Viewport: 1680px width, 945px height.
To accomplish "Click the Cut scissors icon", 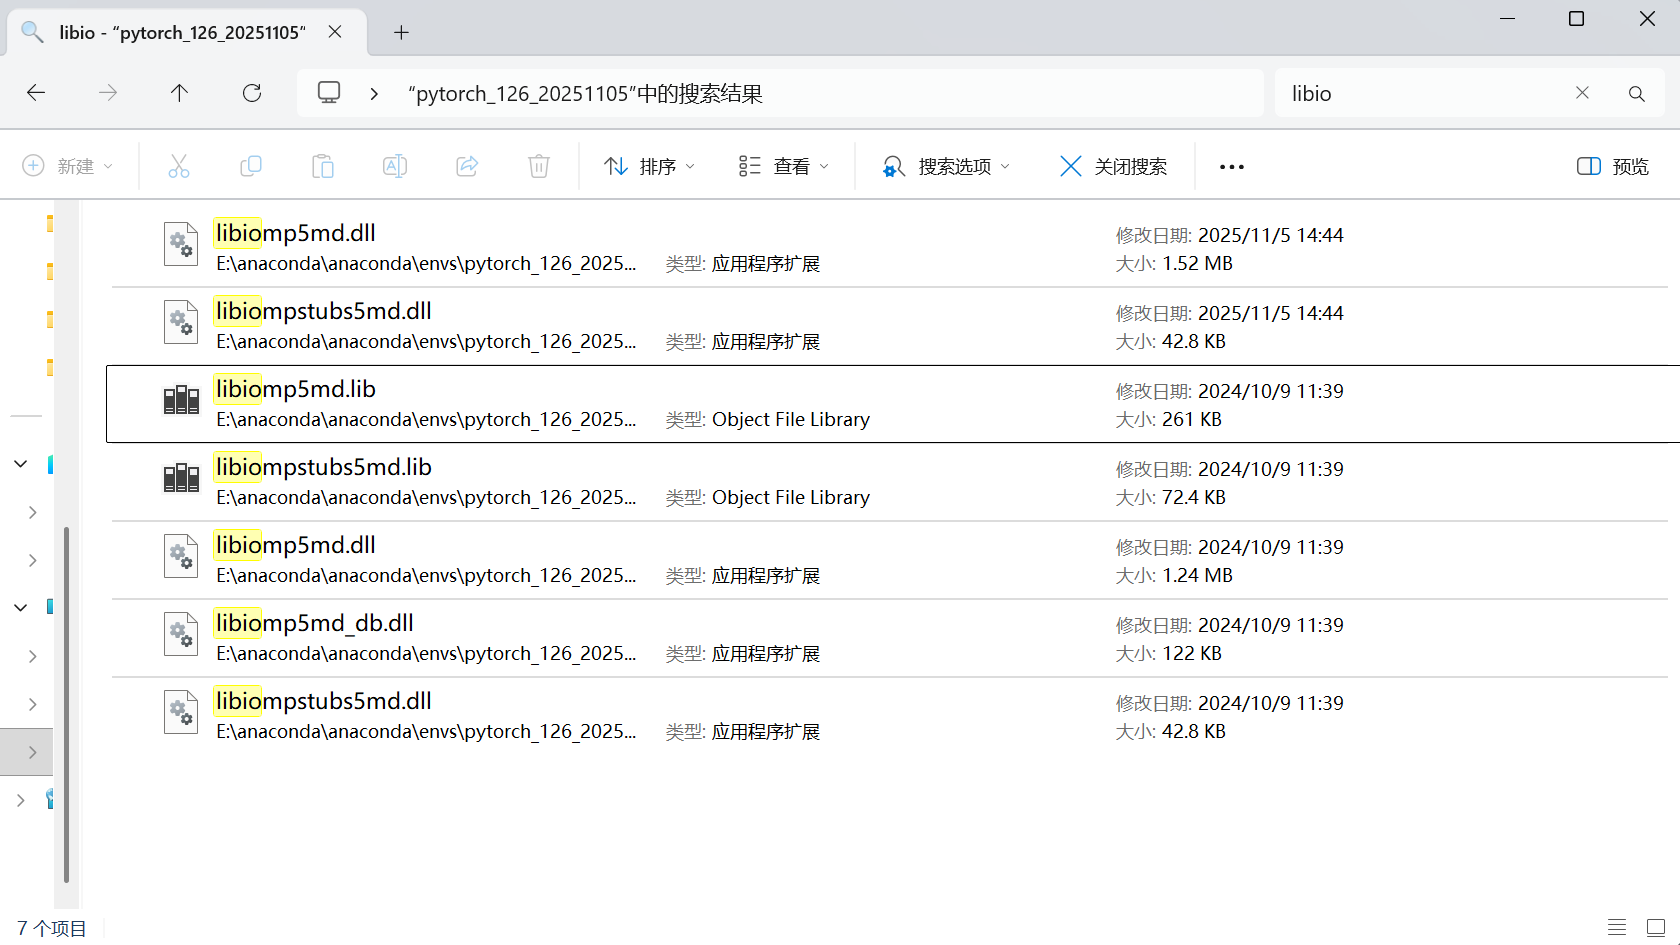I will tap(179, 166).
